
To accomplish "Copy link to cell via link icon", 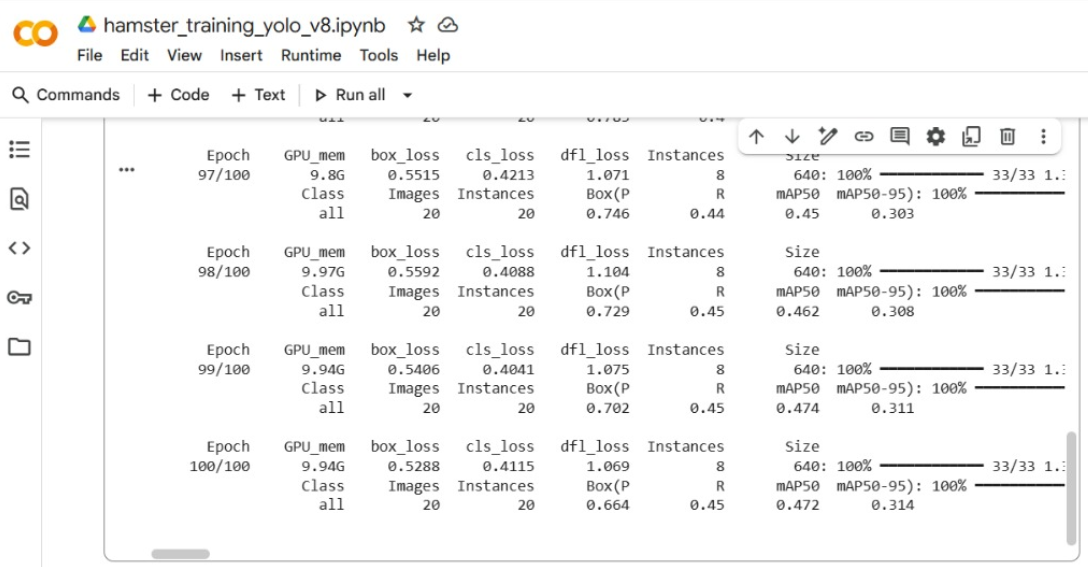I will click(x=863, y=136).
